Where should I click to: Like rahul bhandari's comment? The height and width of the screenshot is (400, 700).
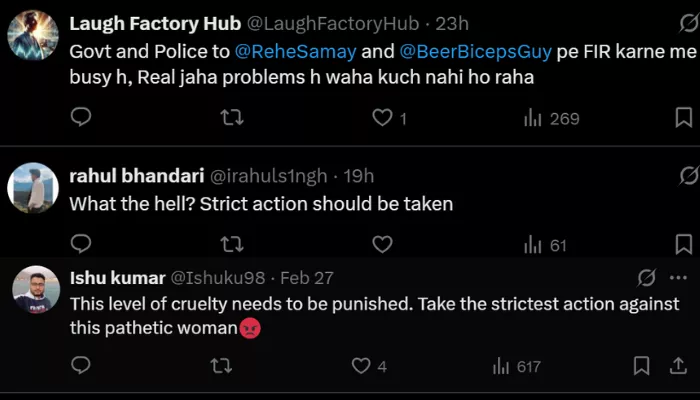[381, 244]
